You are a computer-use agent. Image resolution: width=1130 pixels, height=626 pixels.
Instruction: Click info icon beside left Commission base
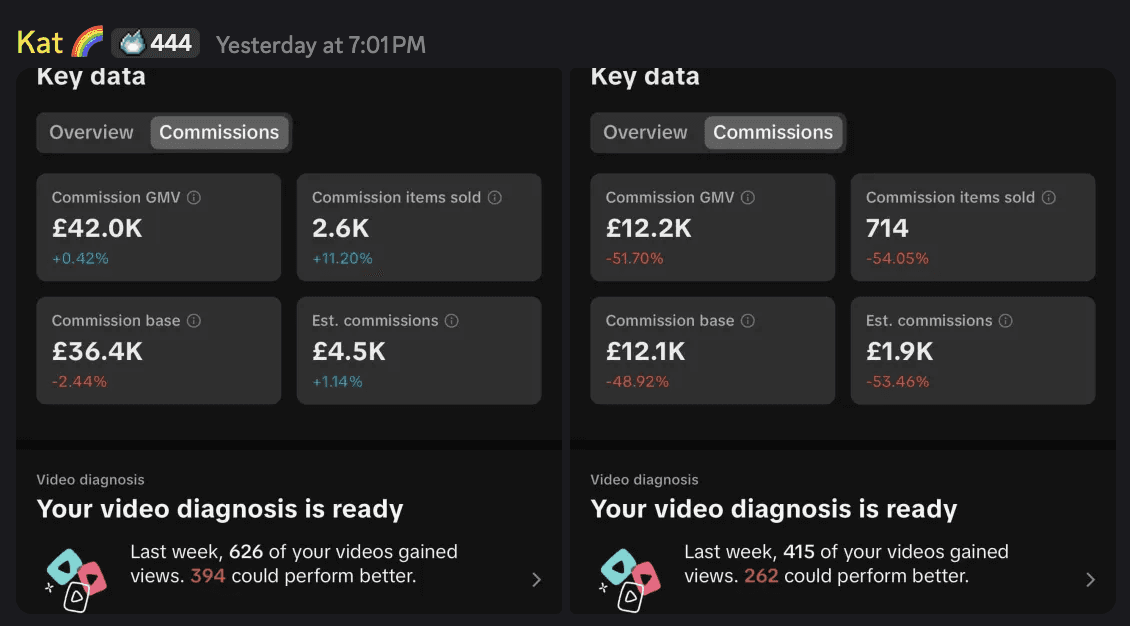(x=194, y=321)
